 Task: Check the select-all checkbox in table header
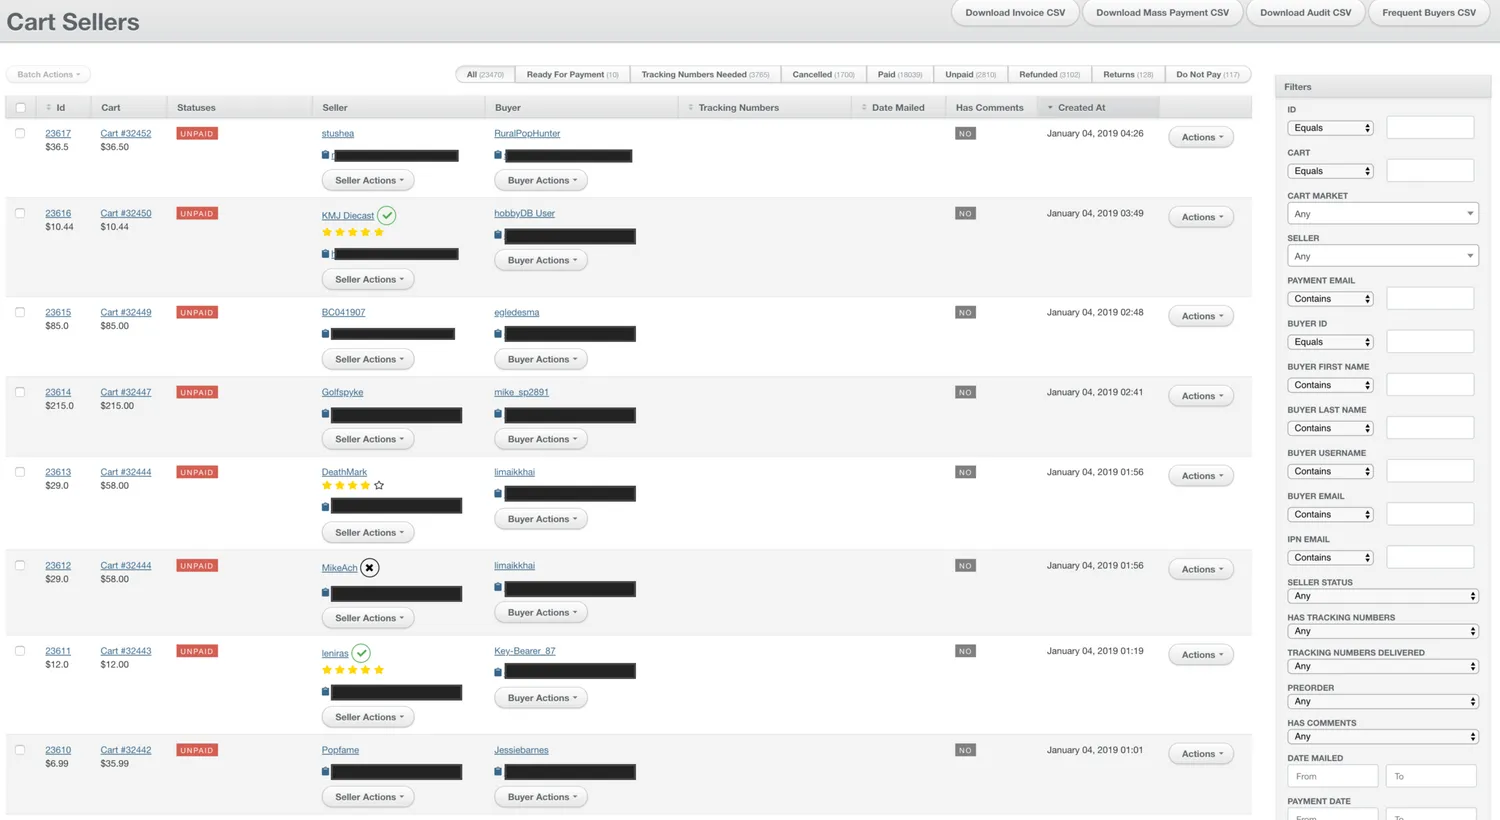tap(20, 108)
